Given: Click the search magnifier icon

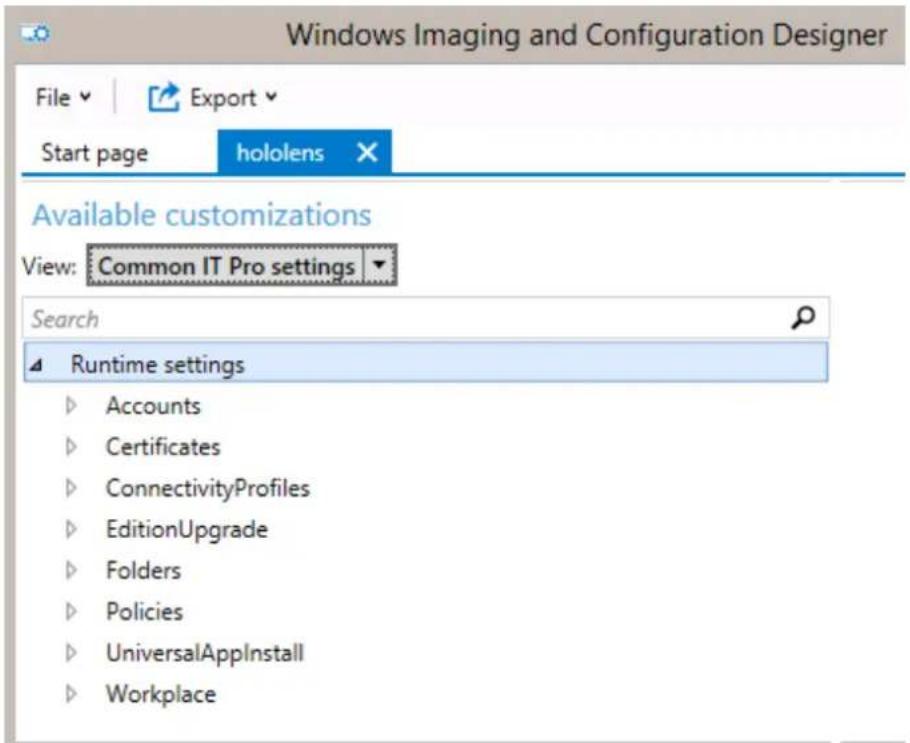Looking at the screenshot, I should coord(803,318).
